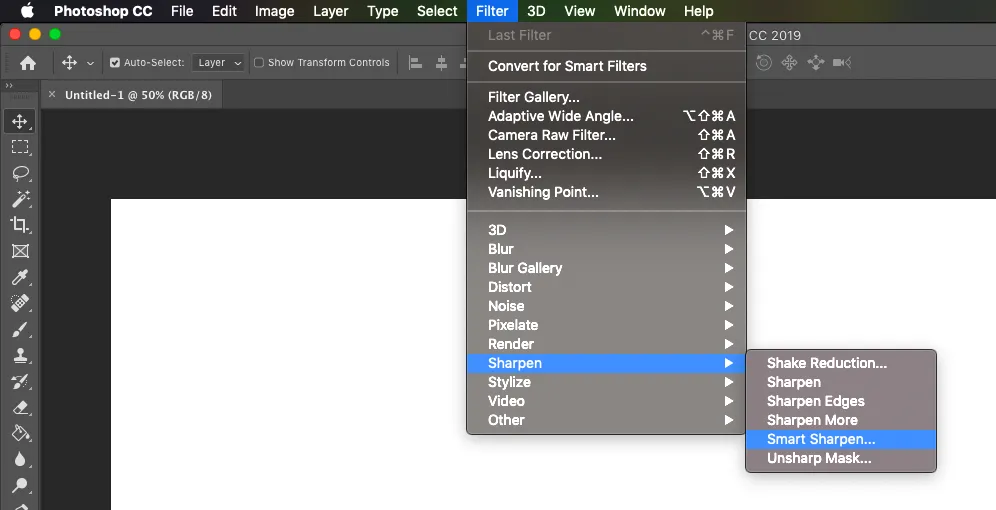The height and width of the screenshot is (510, 996).
Task: Select the Blur tool
Action: (20, 459)
